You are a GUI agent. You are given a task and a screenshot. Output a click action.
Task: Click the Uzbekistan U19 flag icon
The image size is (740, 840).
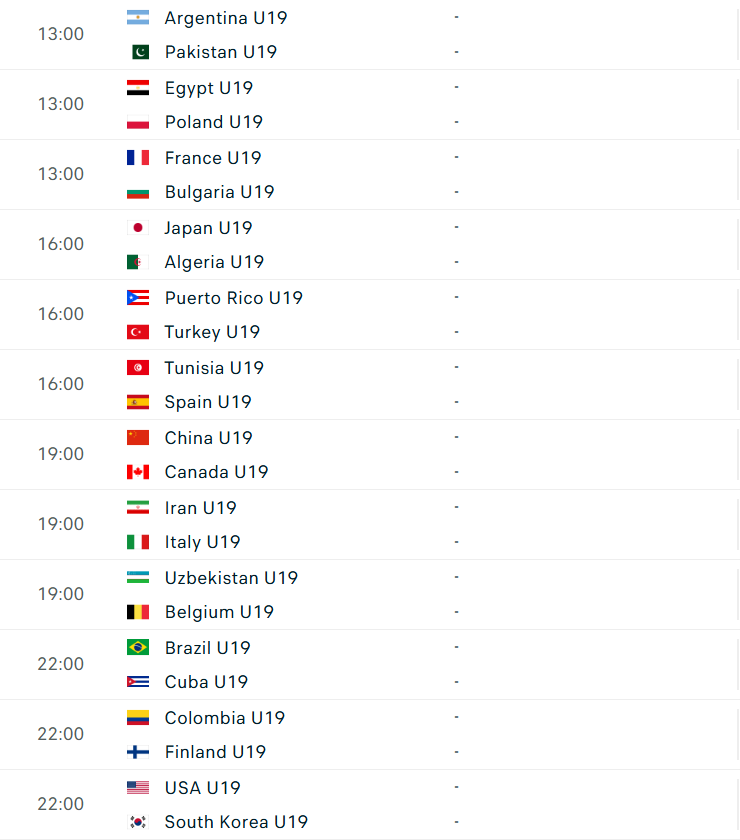[x=138, y=578]
